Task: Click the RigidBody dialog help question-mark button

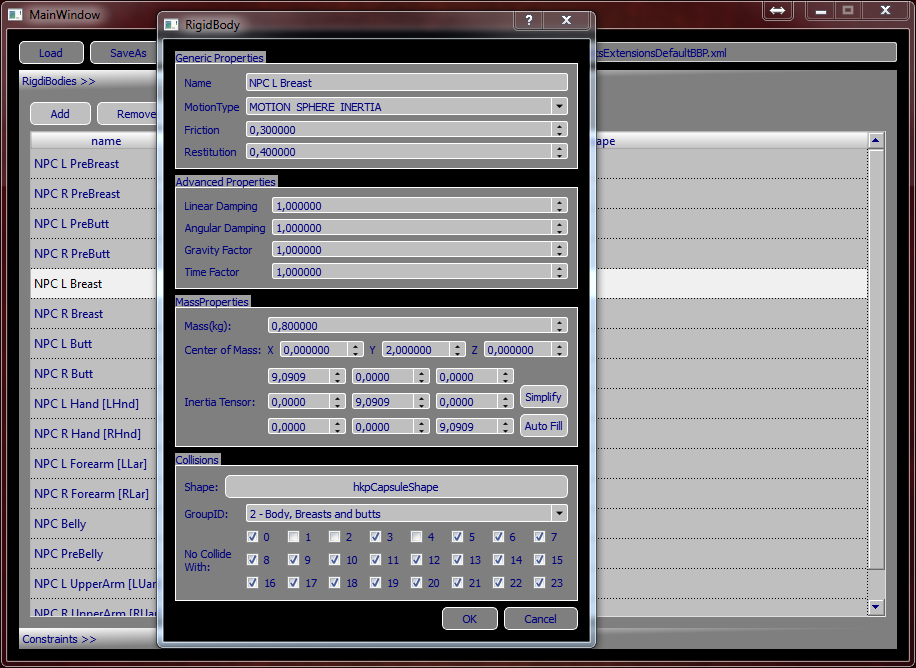Action: coord(529,20)
